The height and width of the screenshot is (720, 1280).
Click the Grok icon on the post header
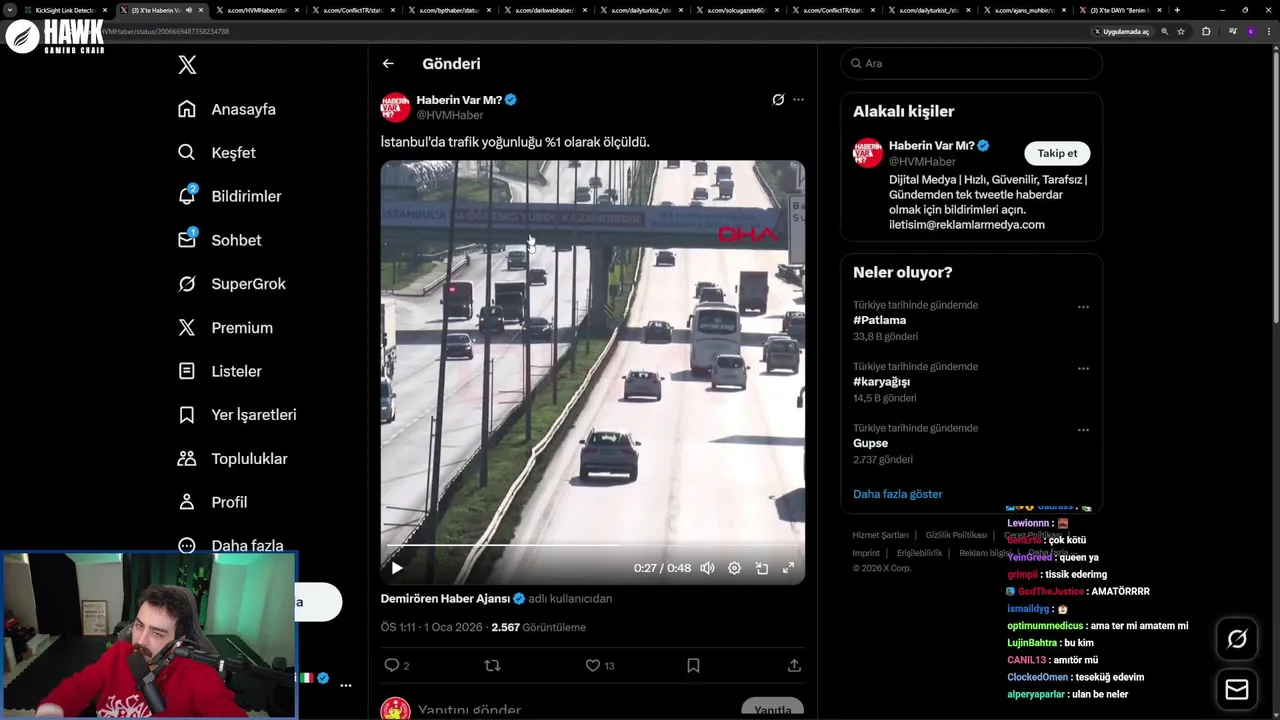point(778,100)
